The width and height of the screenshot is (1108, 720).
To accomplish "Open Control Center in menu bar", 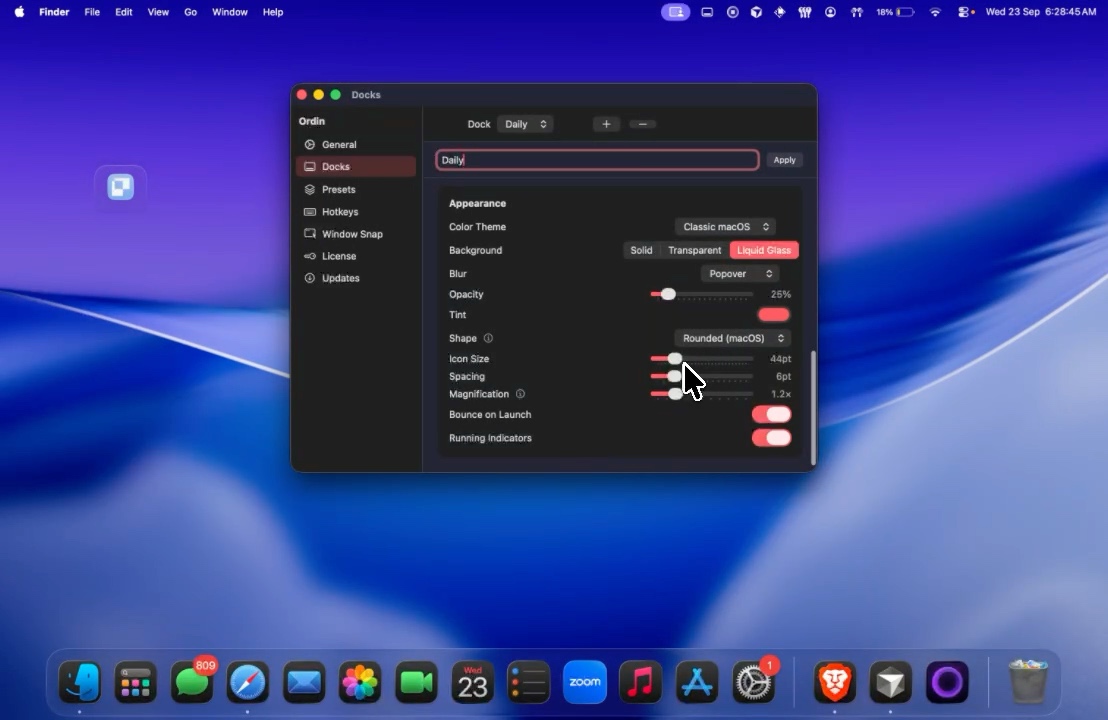I will click(965, 12).
